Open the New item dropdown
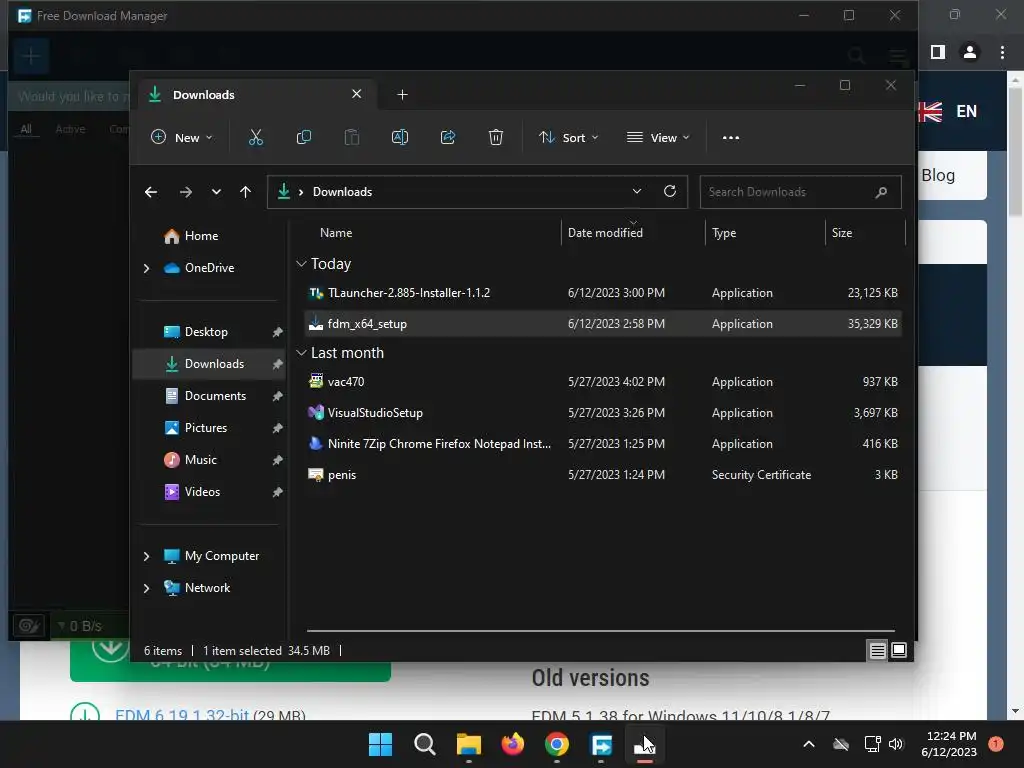This screenshot has width=1024, height=768. click(182, 138)
